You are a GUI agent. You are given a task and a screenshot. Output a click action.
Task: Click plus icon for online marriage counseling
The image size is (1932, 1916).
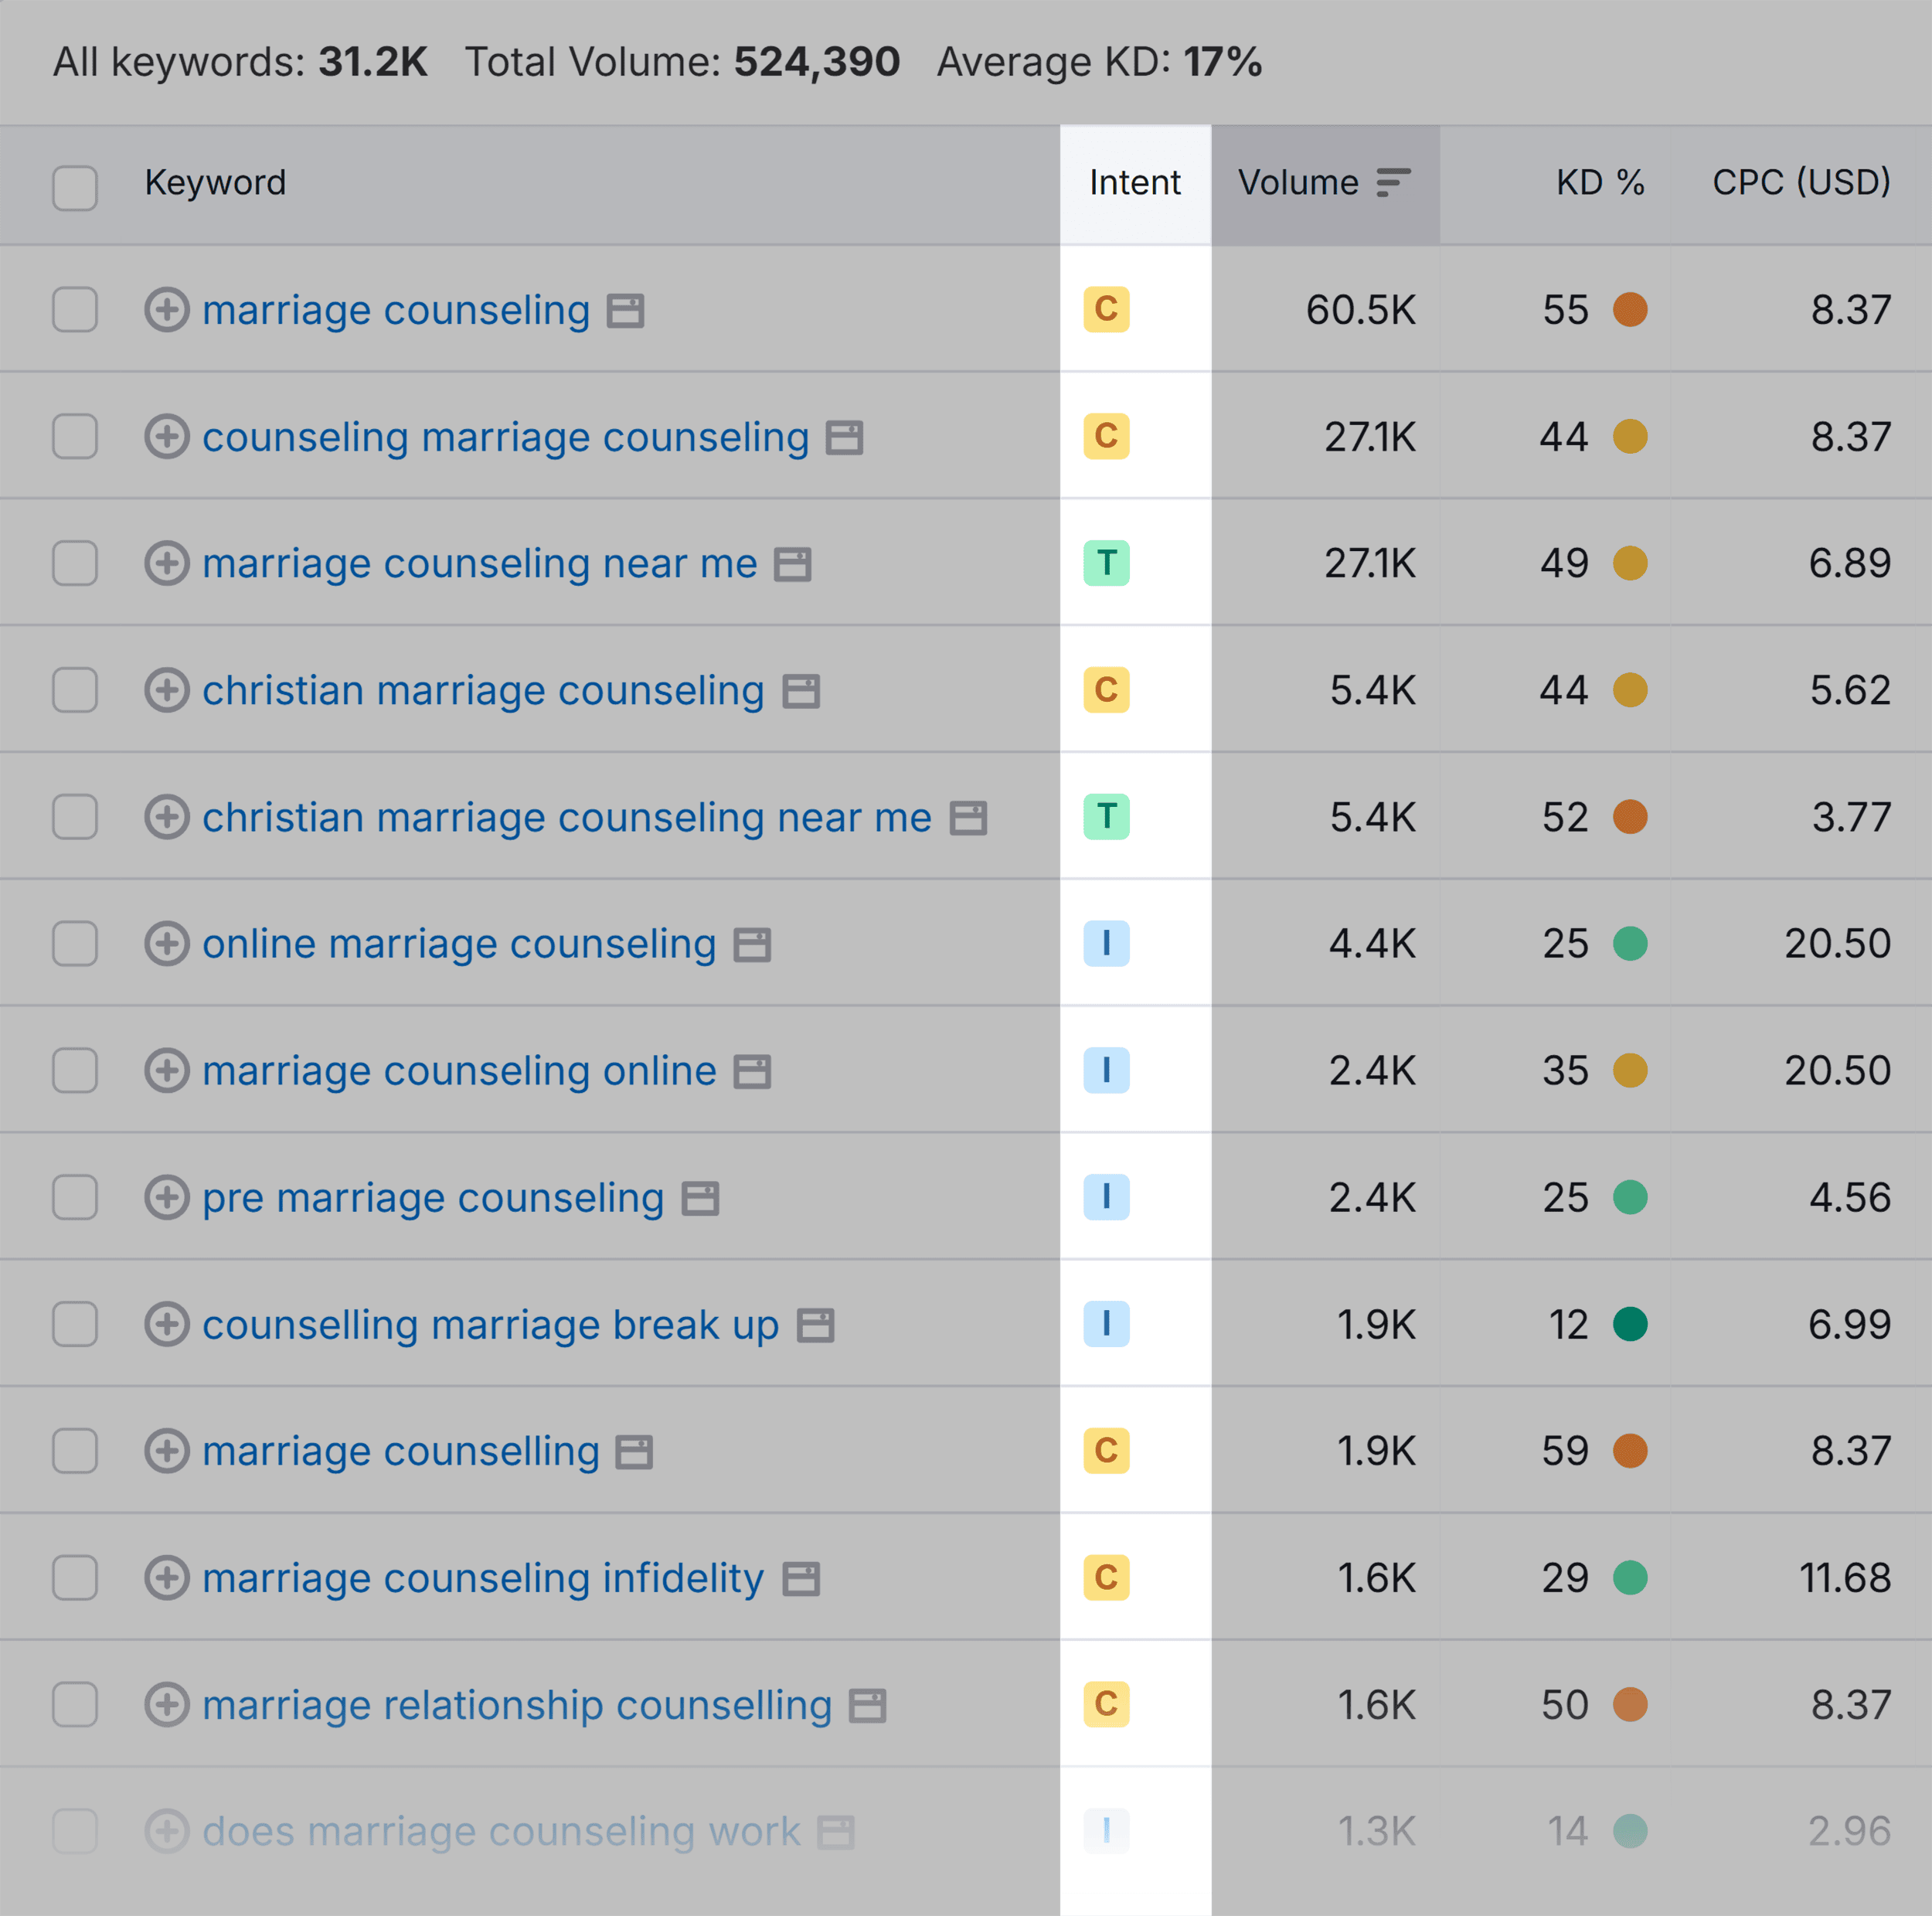point(167,943)
